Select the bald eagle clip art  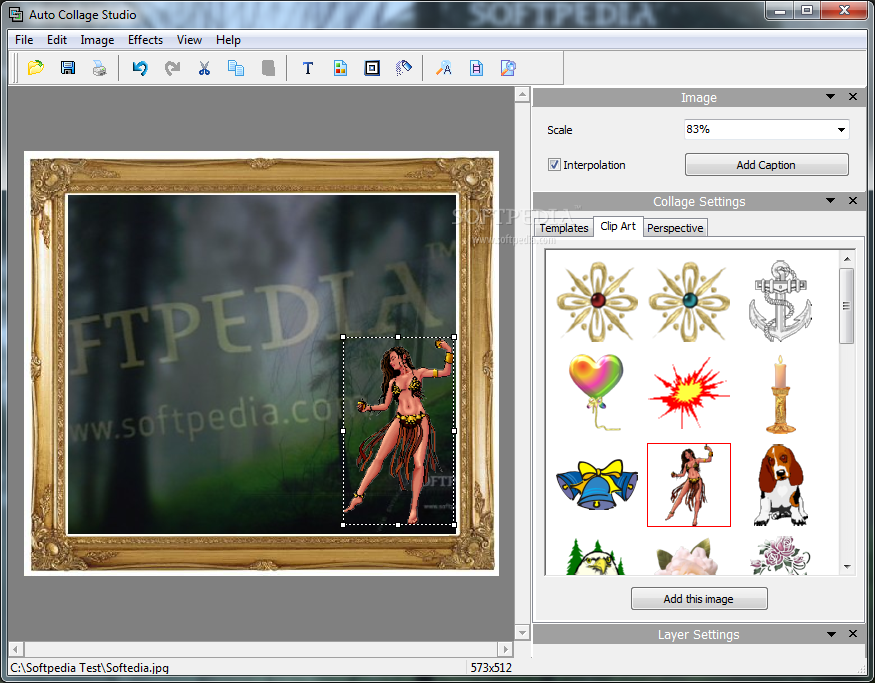coord(596,557)
